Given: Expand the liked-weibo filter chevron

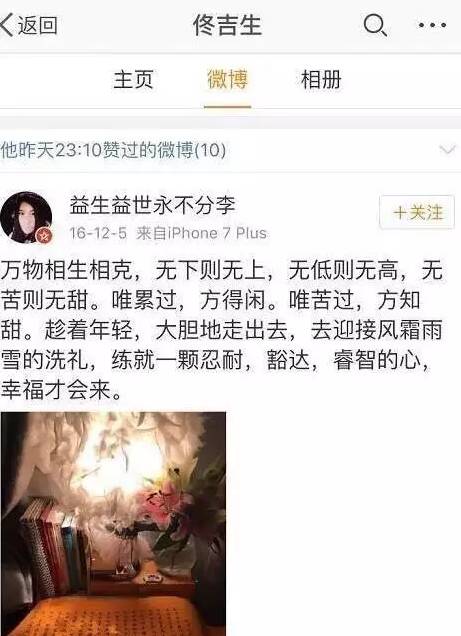Looking at the screenshot, I should 448,150.
